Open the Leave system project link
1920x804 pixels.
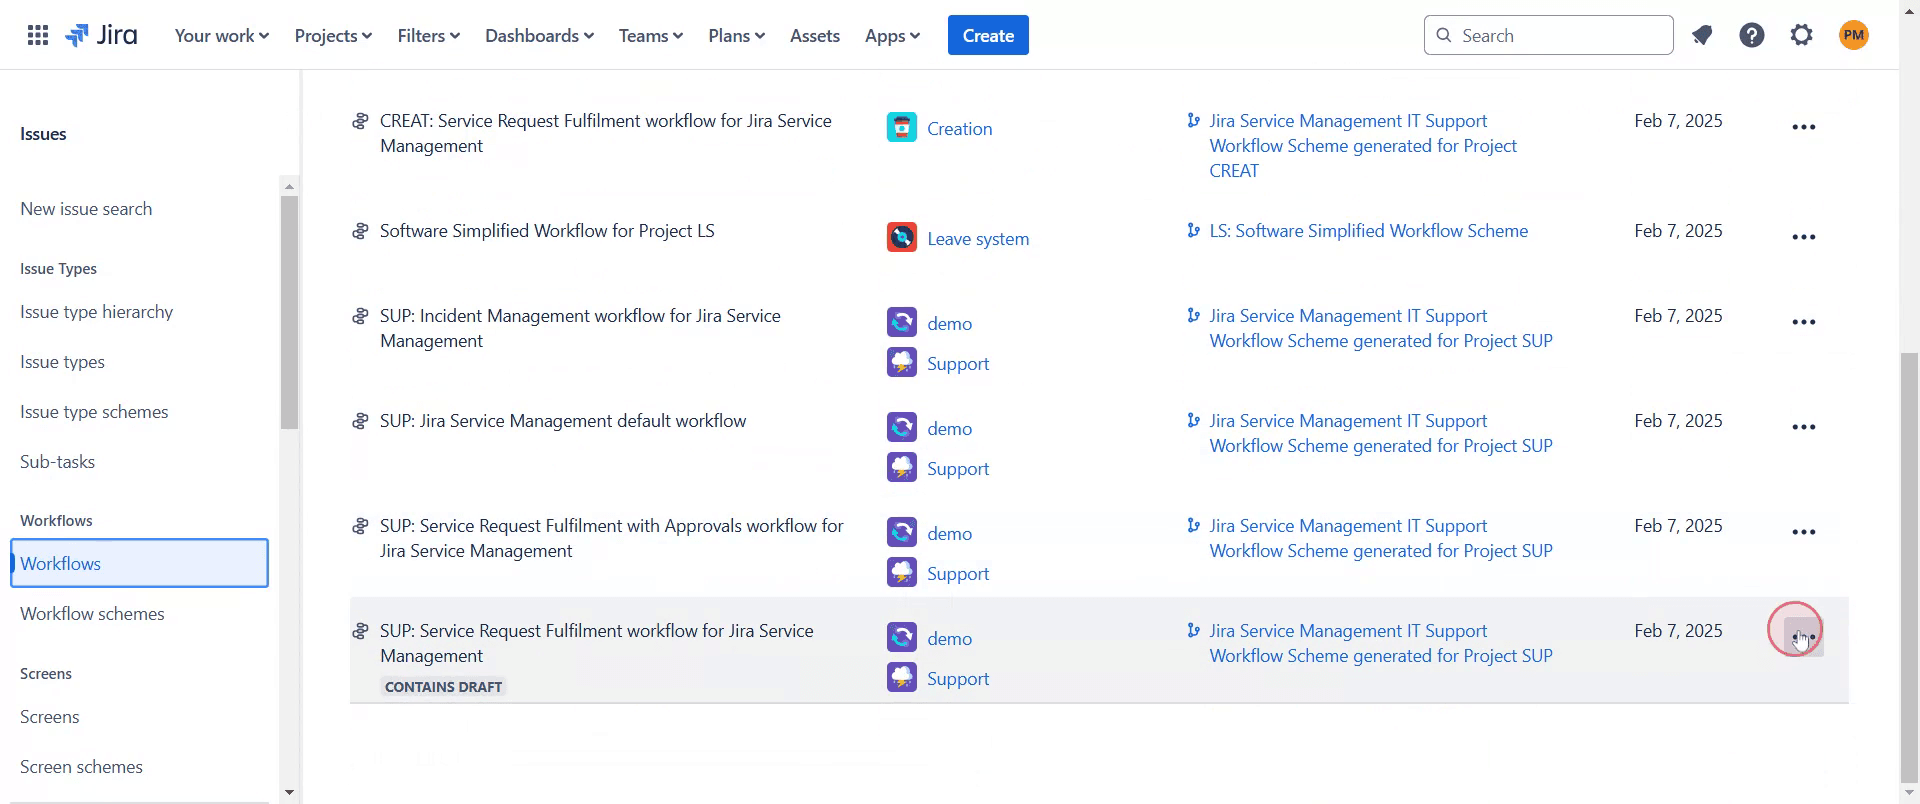point(978,239)
